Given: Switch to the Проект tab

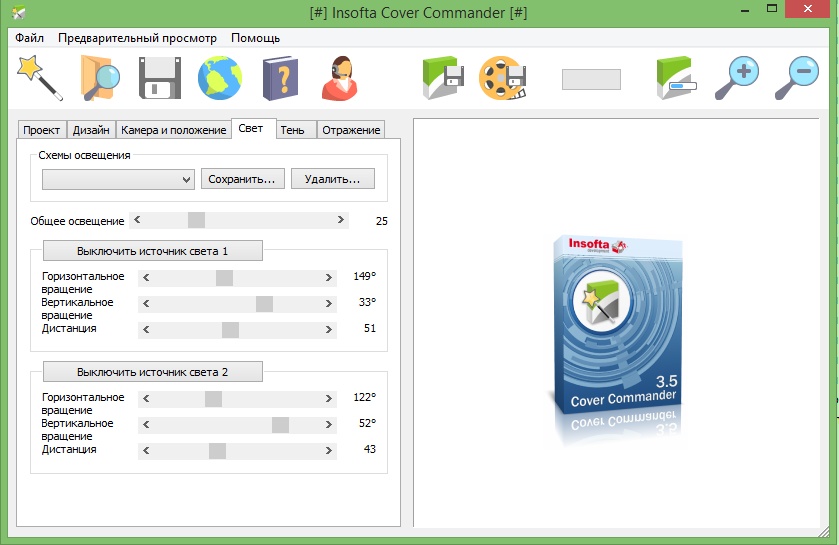Looking at the screenshot, I should [x=42, y=130].
